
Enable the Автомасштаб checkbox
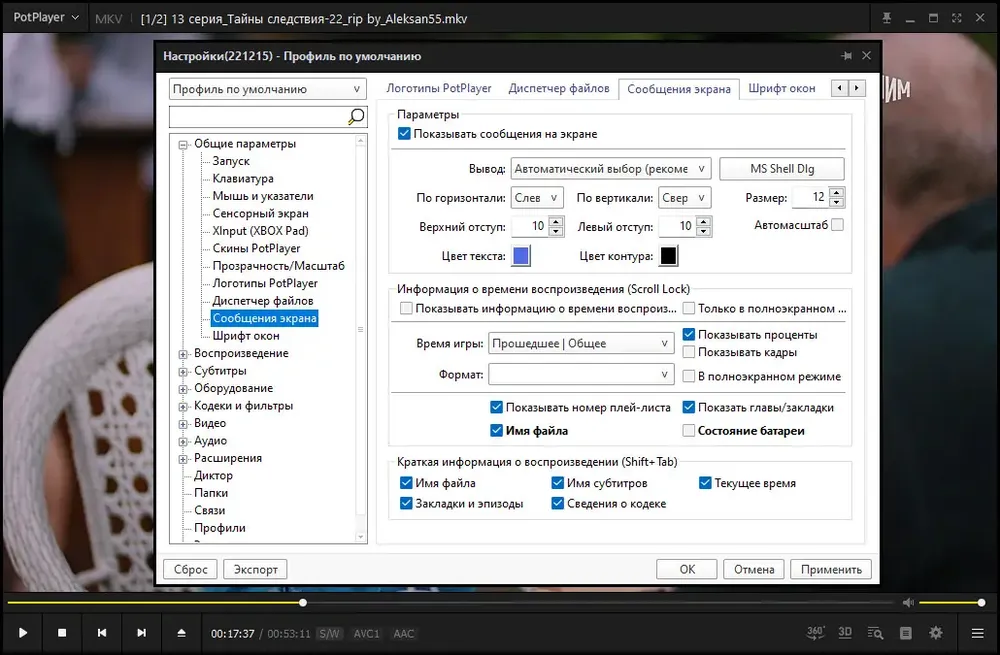click(837, 224)
